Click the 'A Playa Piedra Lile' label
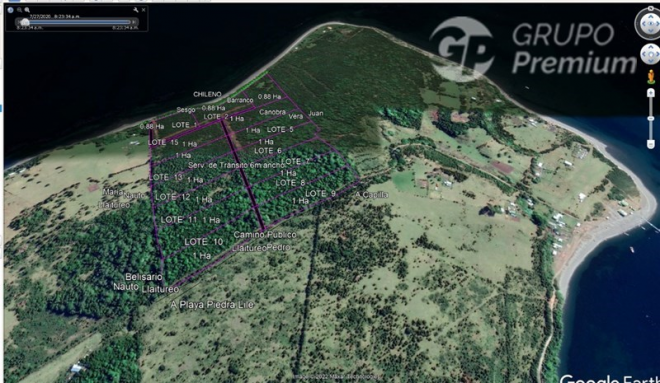The width and height of the screenshot is (660, 383). point(212,304)
